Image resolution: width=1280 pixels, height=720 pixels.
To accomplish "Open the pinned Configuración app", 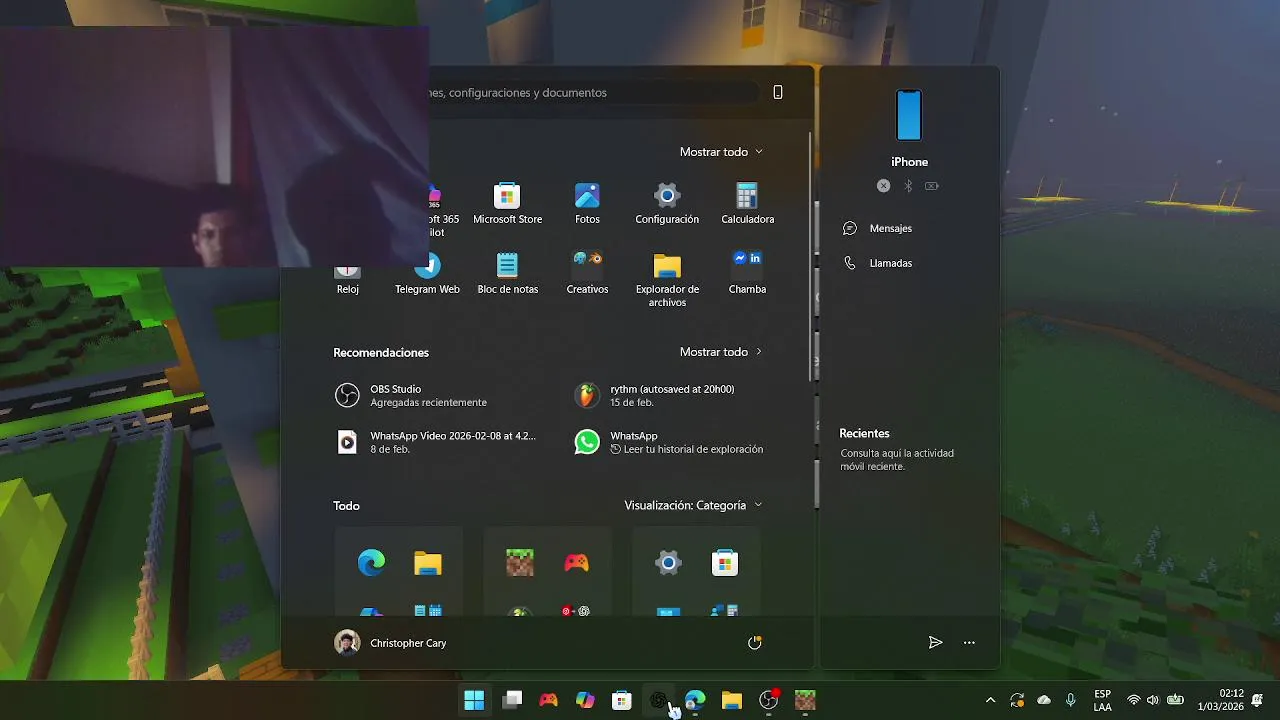I will (x=667, y=204).
